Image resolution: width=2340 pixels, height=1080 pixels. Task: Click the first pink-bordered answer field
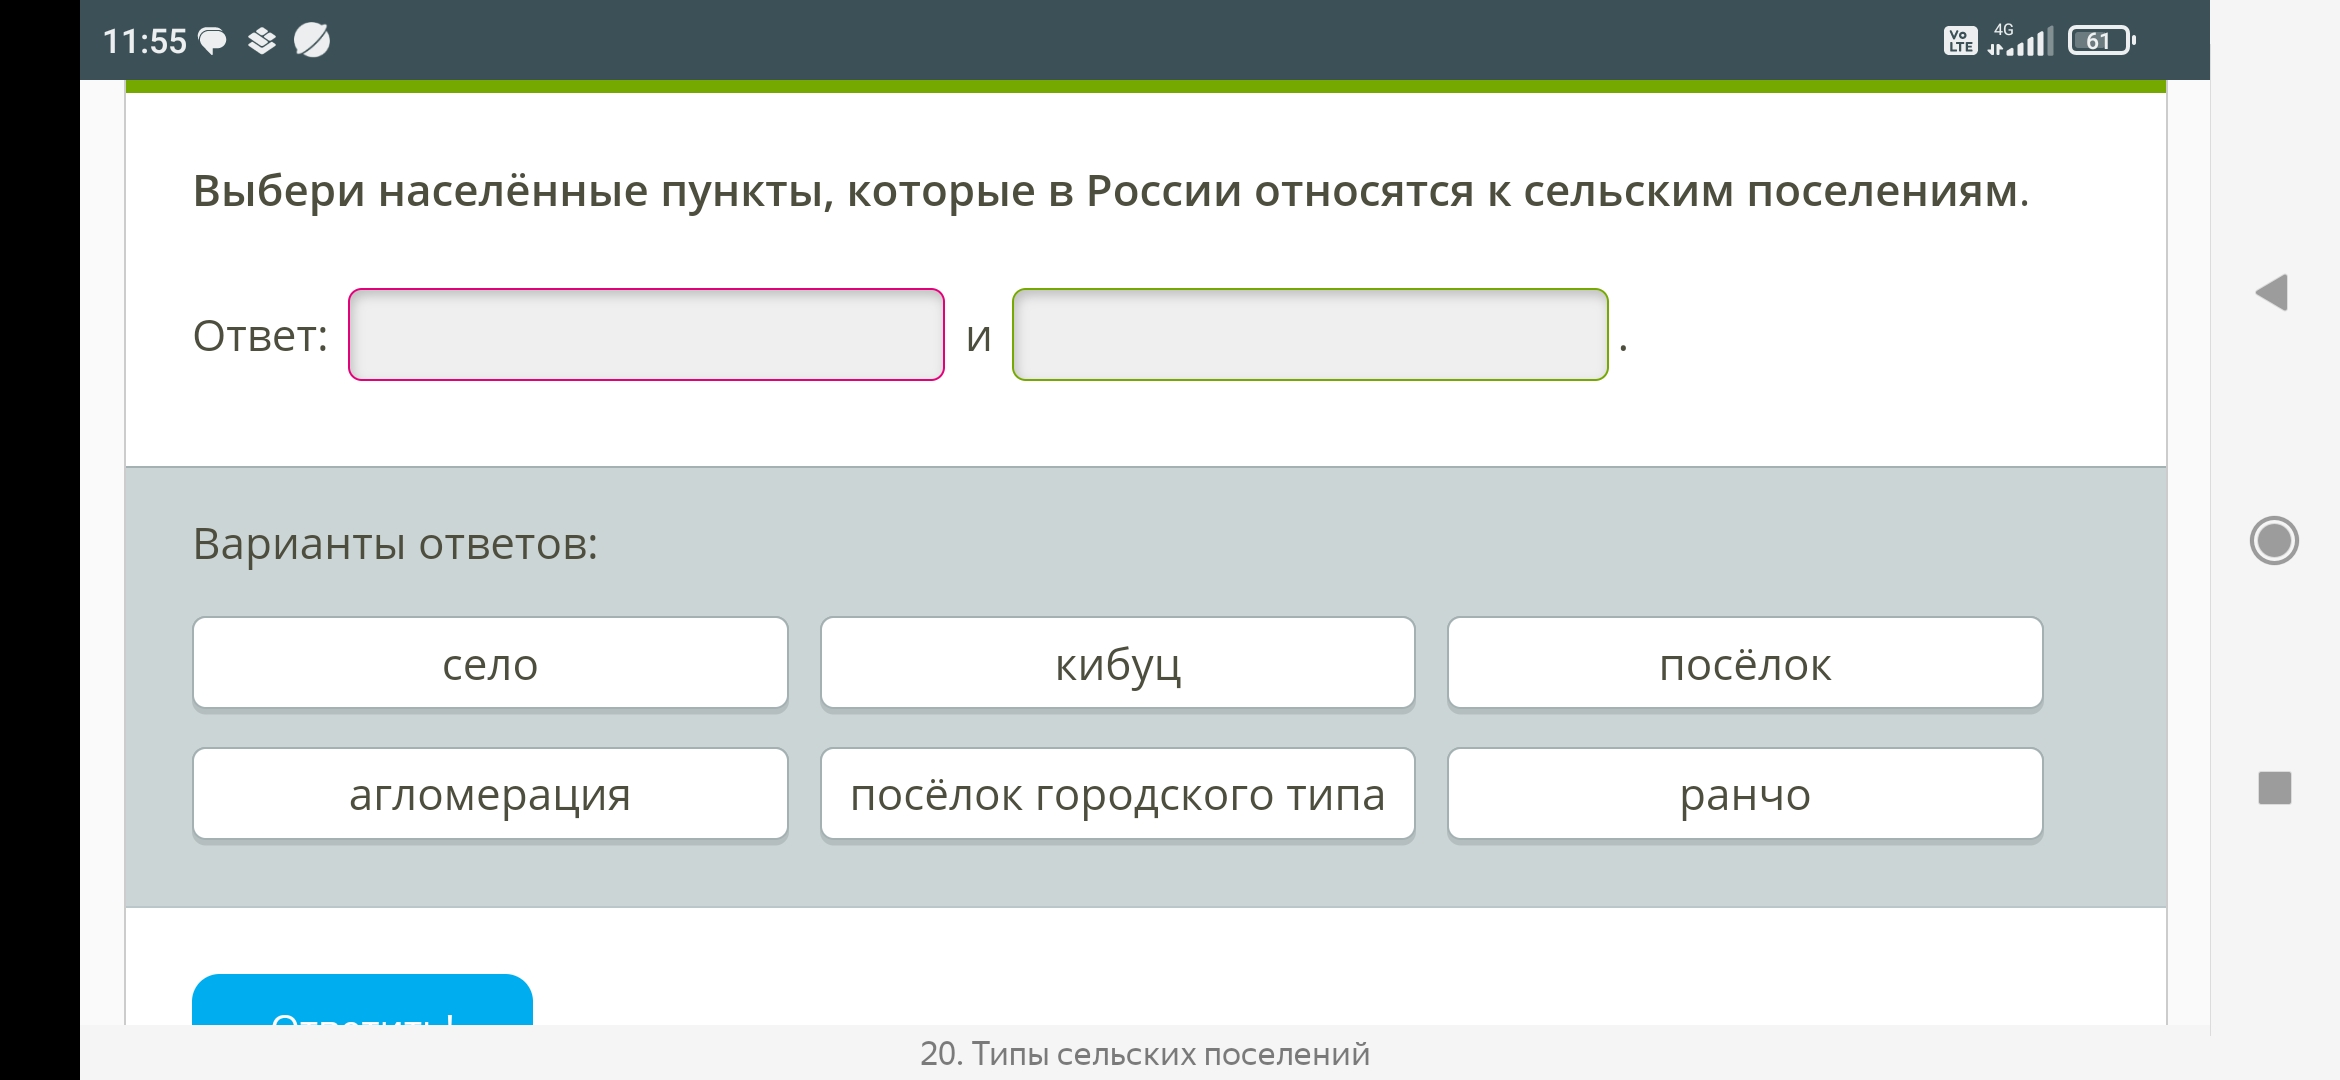click(646, 335)
